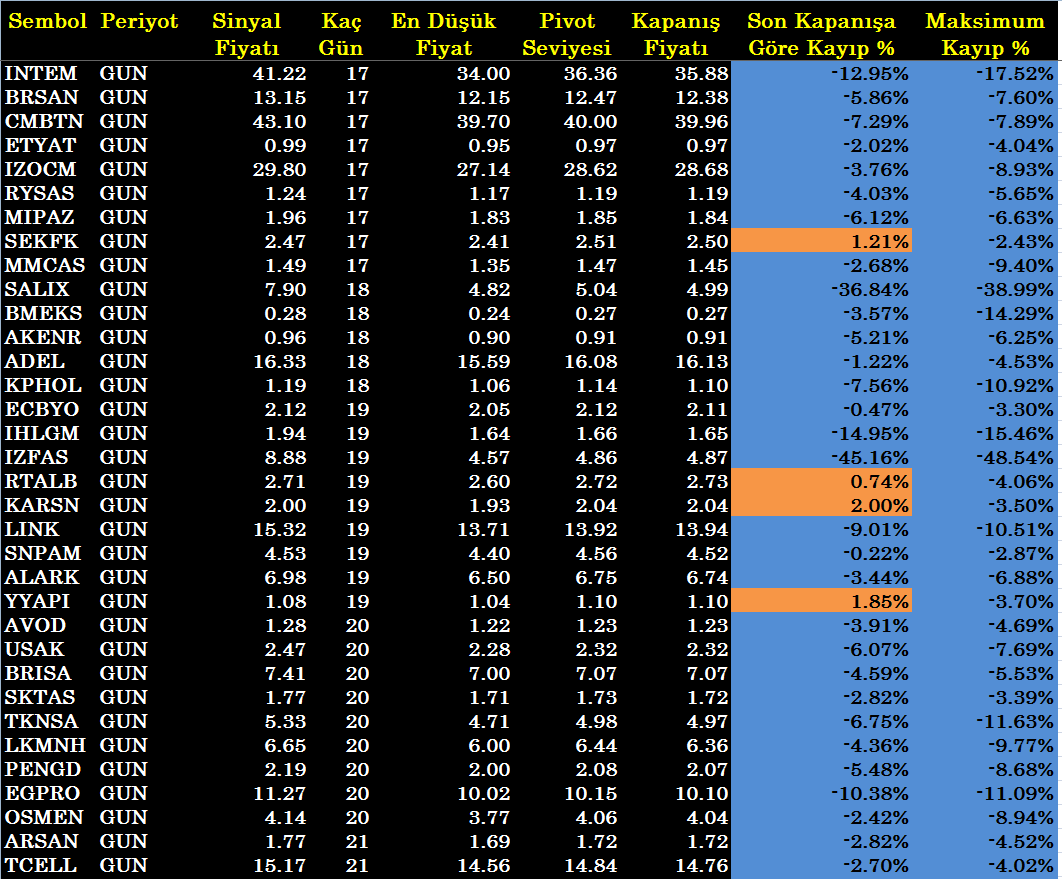This screenshot has height=879, width=1062.
Task: Select the KPHOL symbol cell
Action: [43, 385]
